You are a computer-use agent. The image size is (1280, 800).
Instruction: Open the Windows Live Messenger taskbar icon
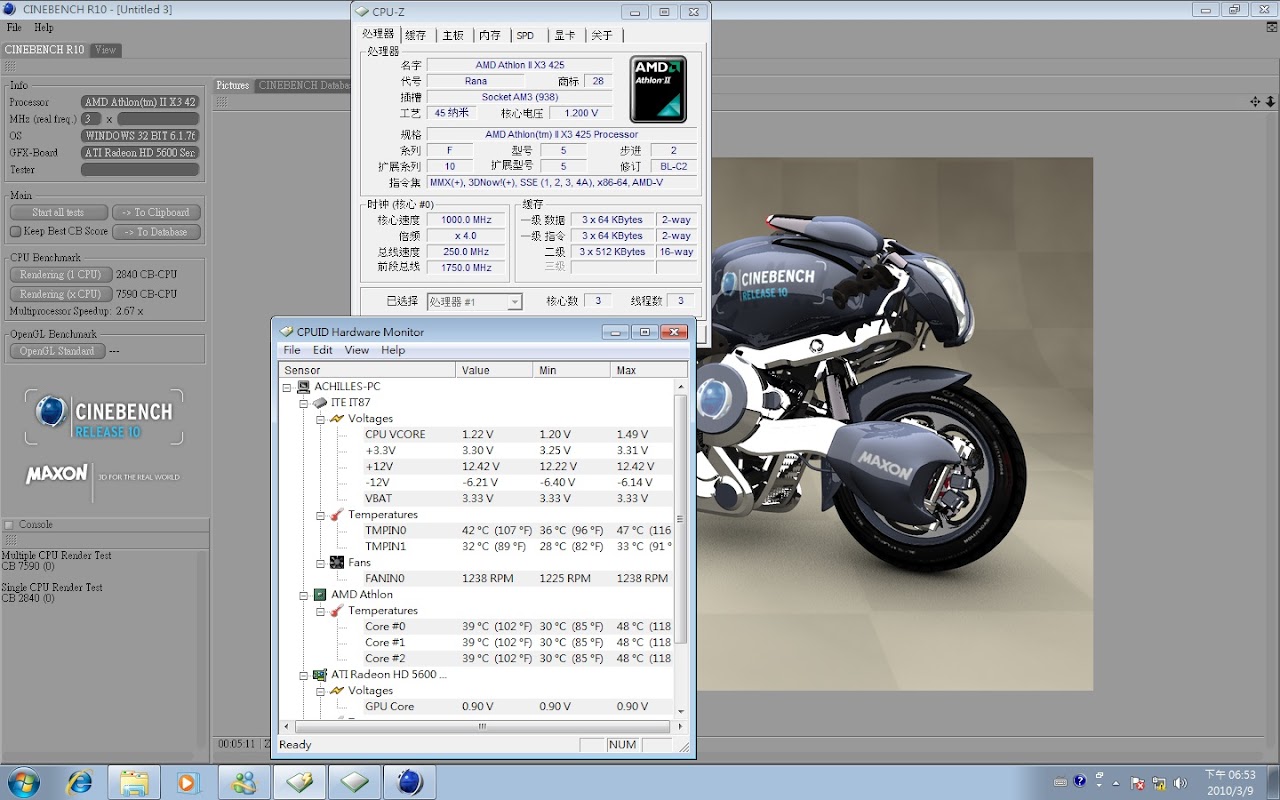coord(243,782)
